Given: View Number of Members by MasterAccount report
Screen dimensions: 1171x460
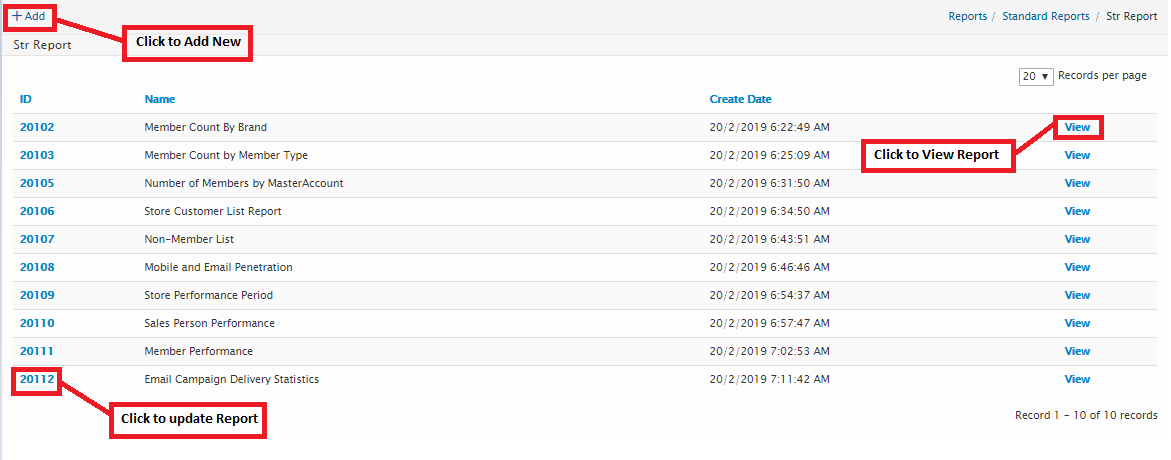Looking at the screenshot, I should [x=1077, y=183].
